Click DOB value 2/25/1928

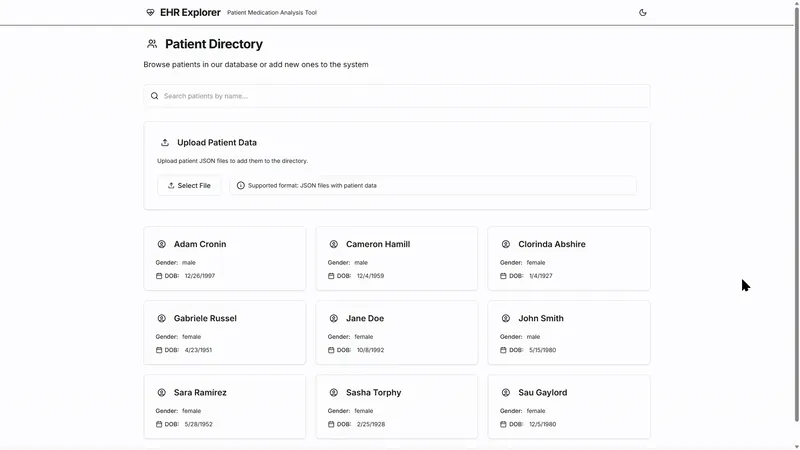point(371,424)
